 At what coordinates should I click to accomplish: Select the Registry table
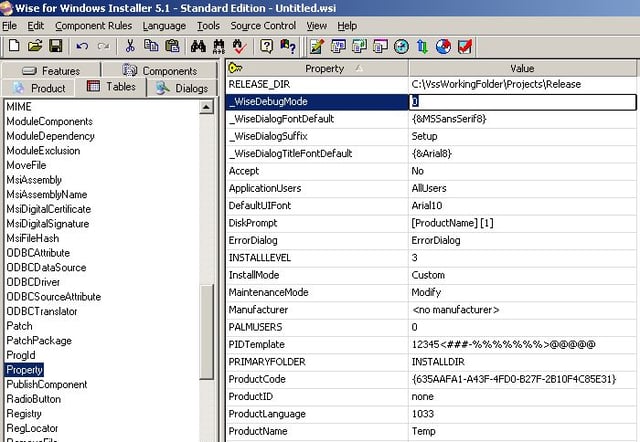point(24,413)
